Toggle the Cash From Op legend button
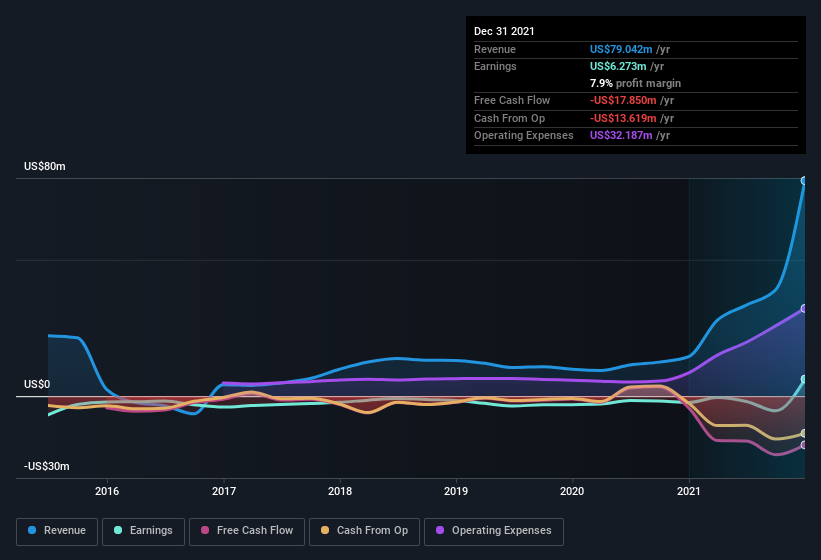821x560 pixels. (364, 531)
